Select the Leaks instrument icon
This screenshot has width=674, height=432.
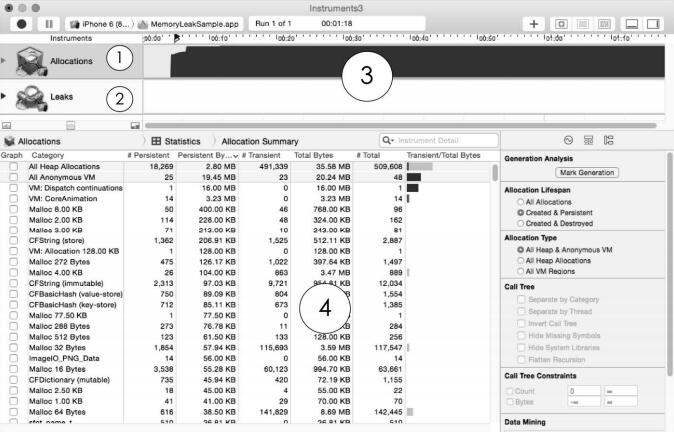coord(33,98)
